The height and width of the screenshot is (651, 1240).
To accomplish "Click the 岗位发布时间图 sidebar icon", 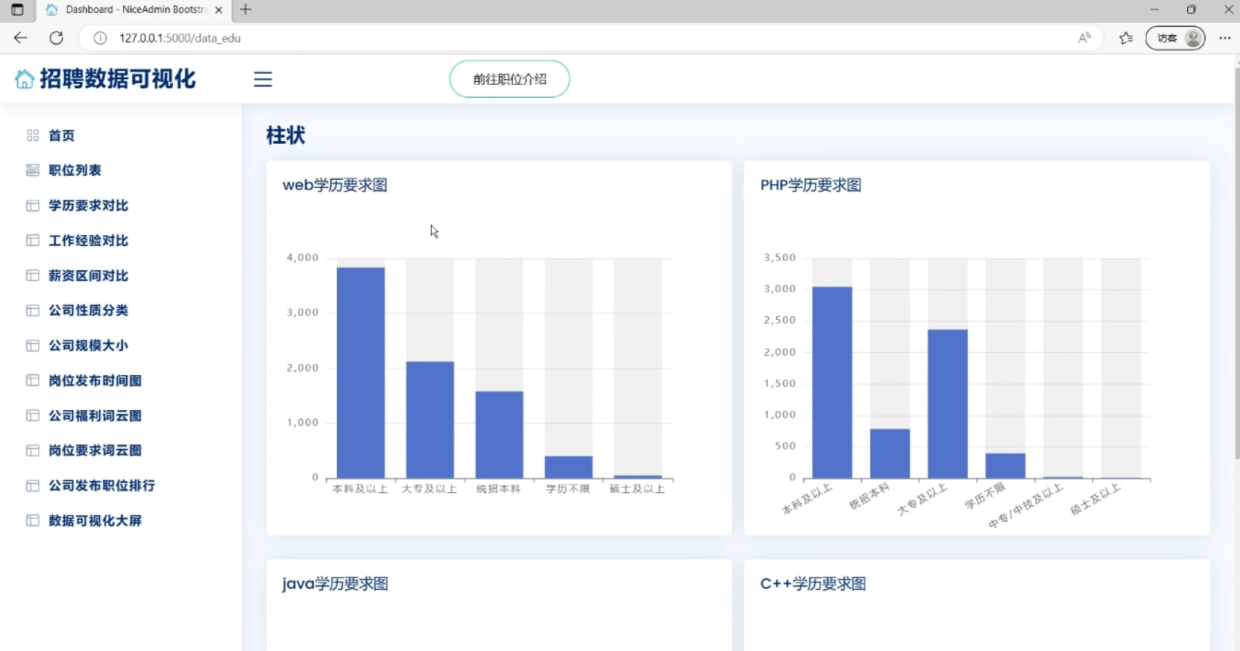I will (x=31, y=380).
